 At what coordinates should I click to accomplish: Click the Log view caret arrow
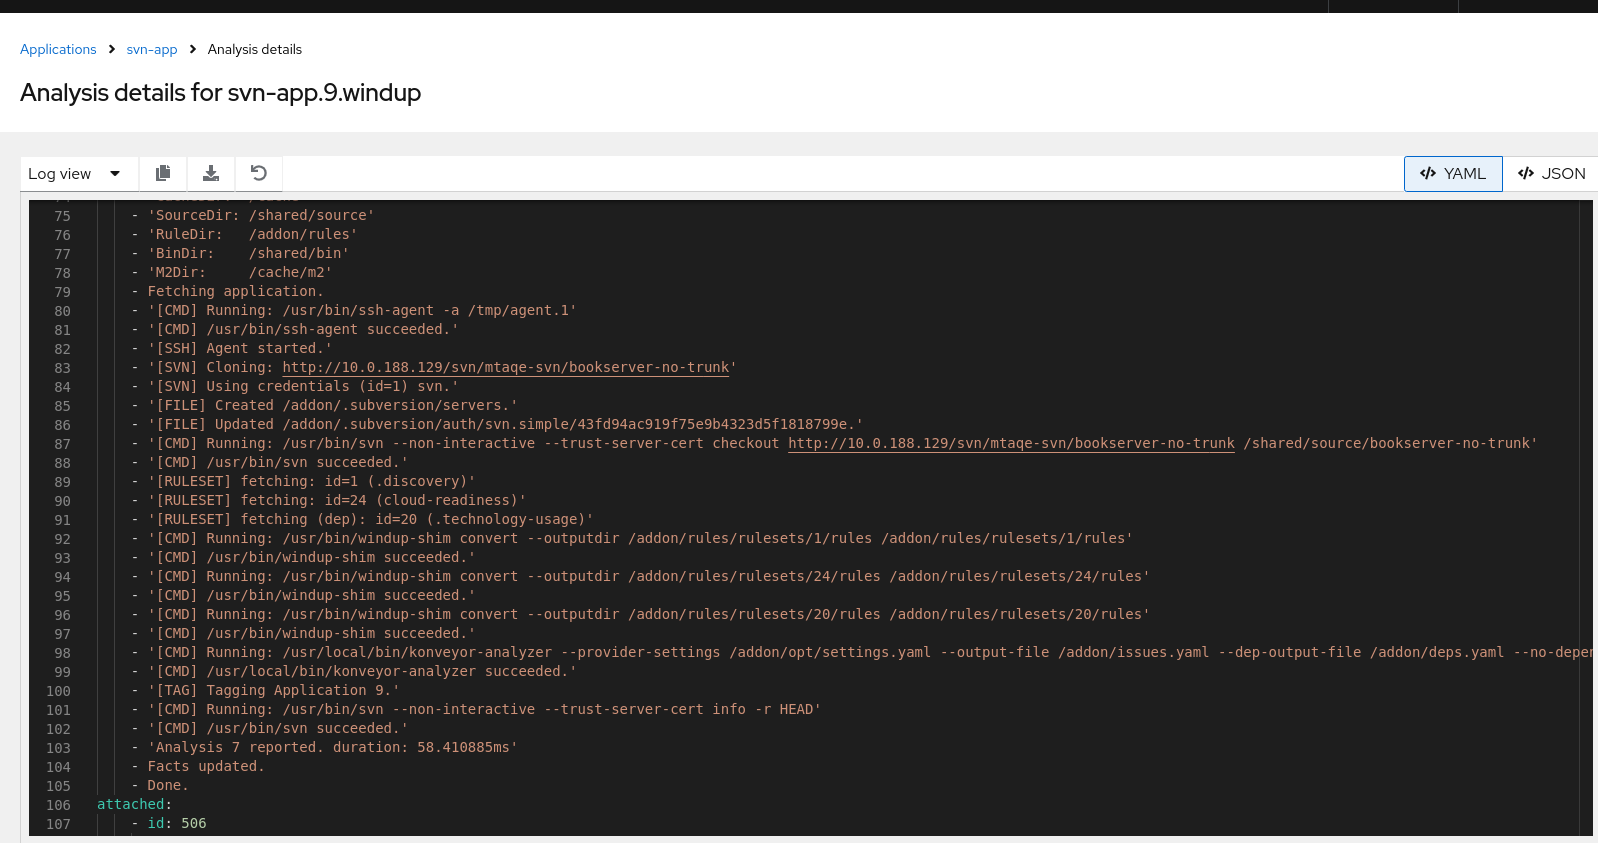(115, 173)
